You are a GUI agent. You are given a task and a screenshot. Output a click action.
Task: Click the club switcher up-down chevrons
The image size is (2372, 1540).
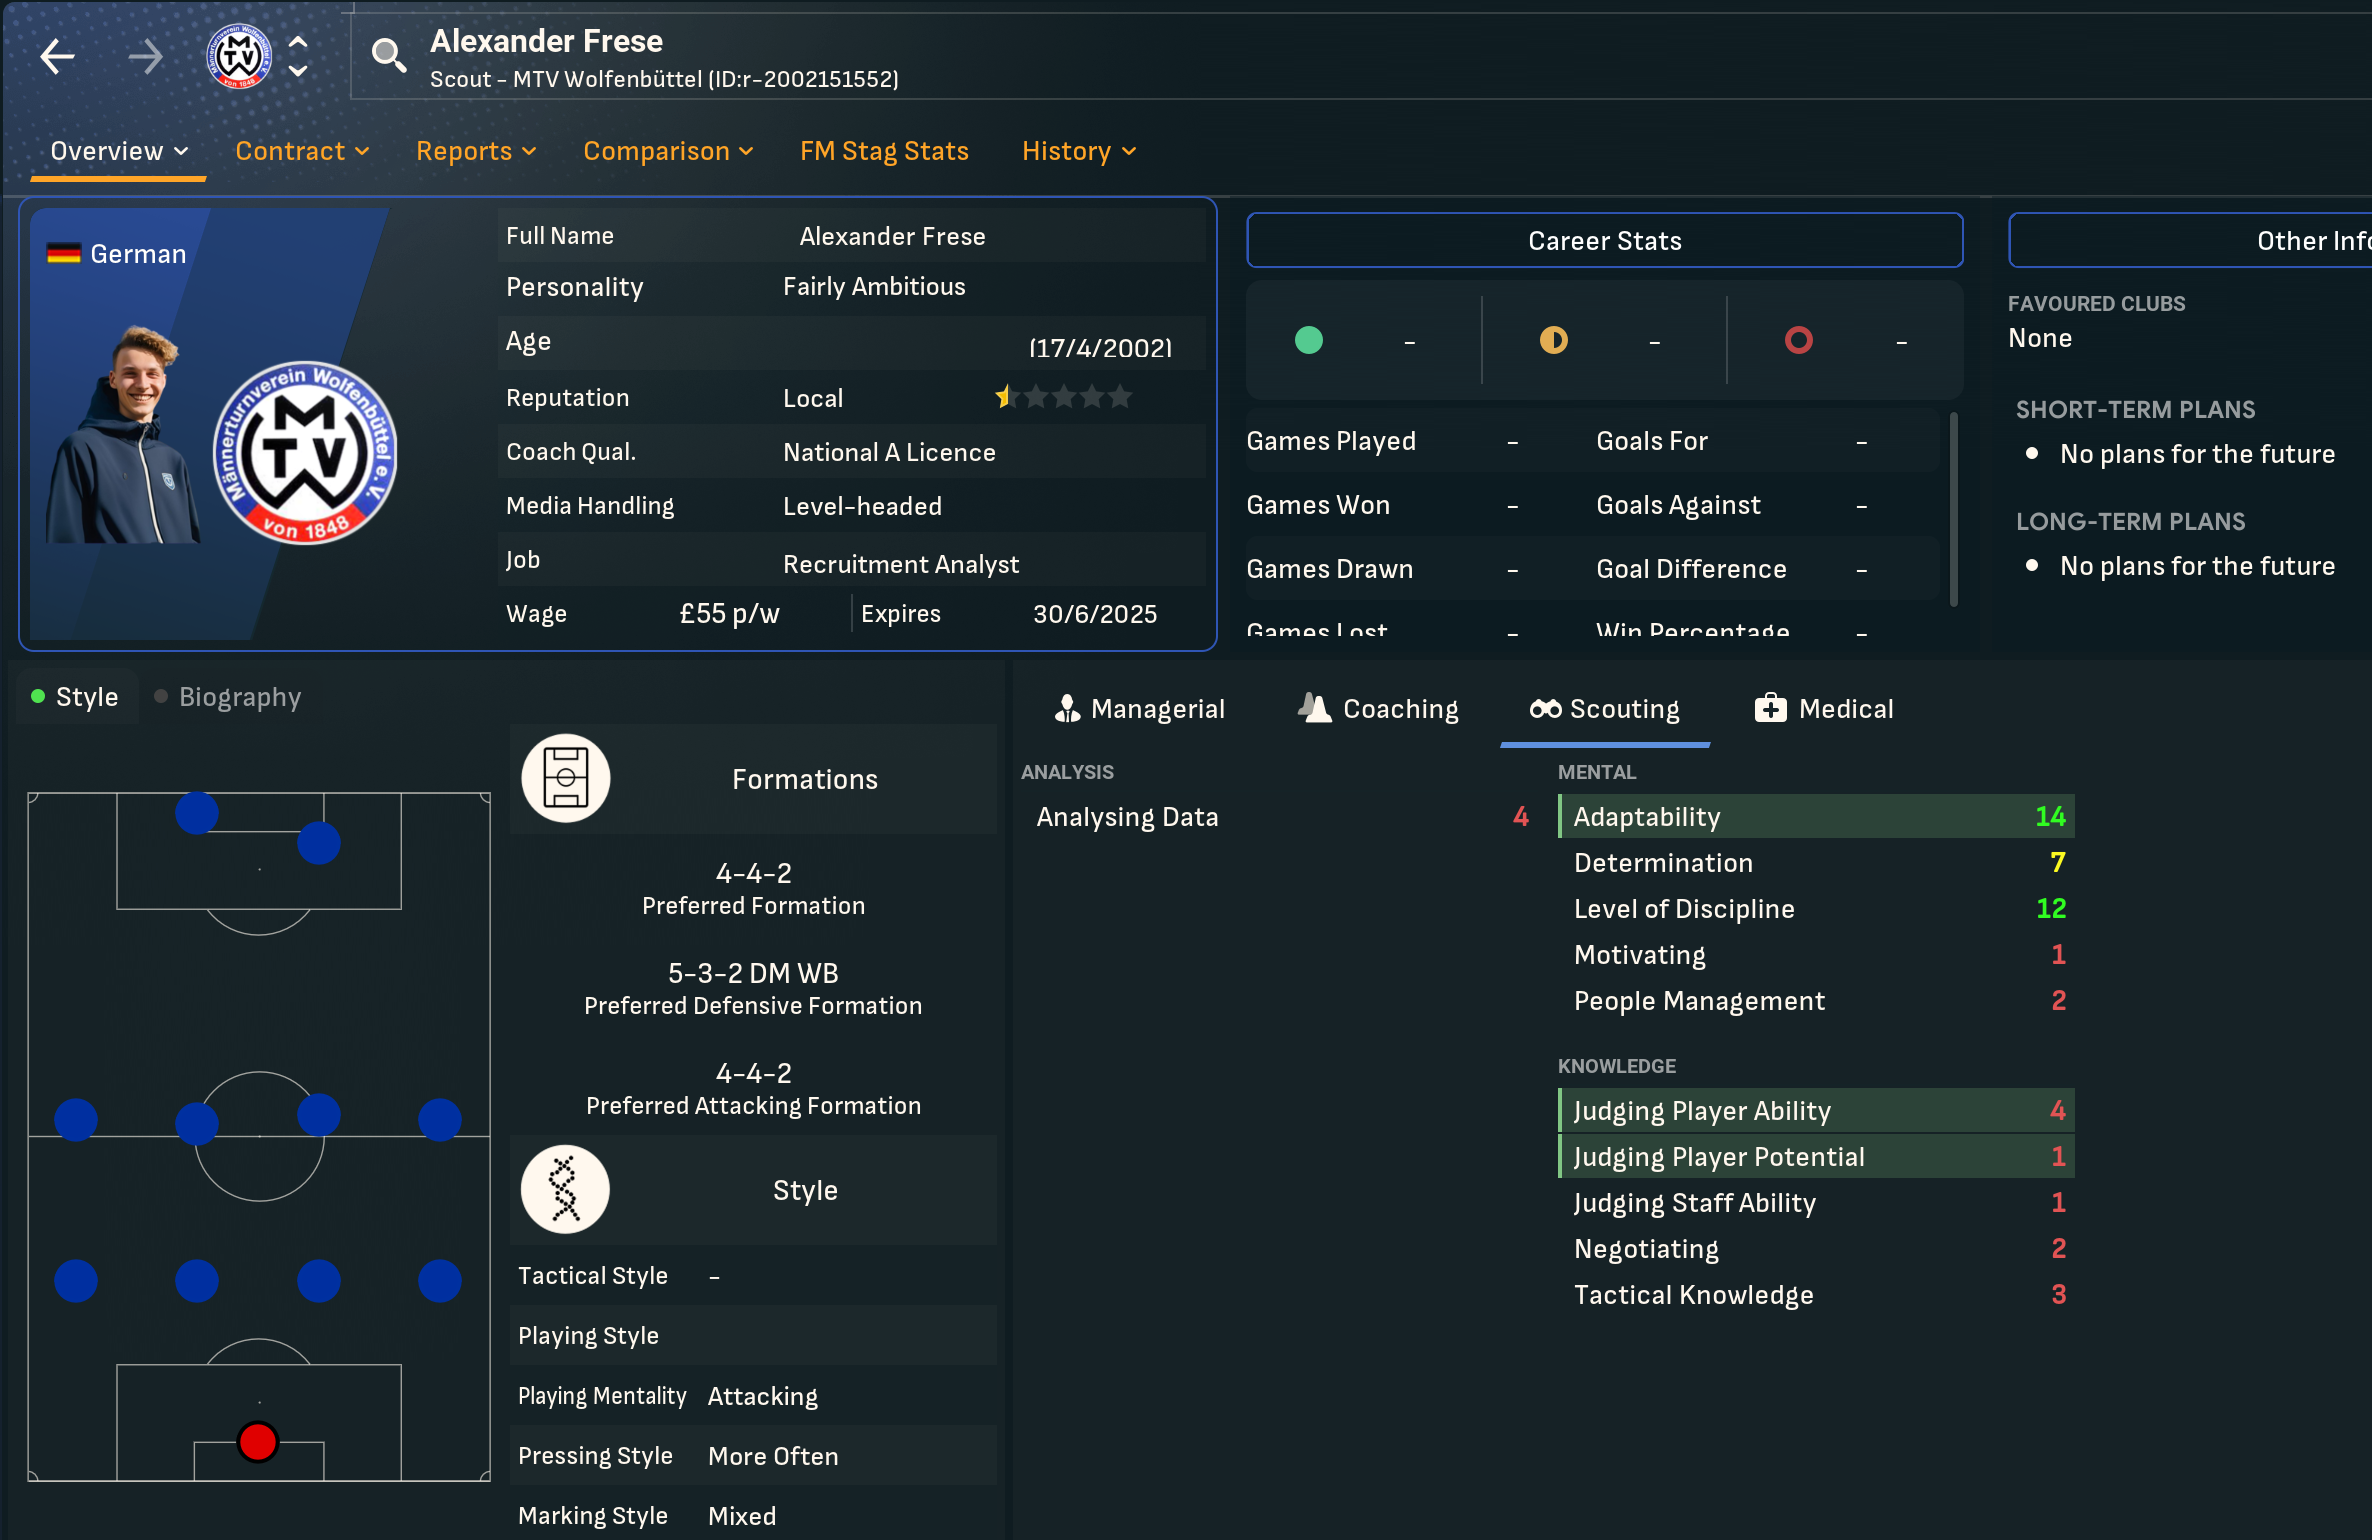[298, 56]
